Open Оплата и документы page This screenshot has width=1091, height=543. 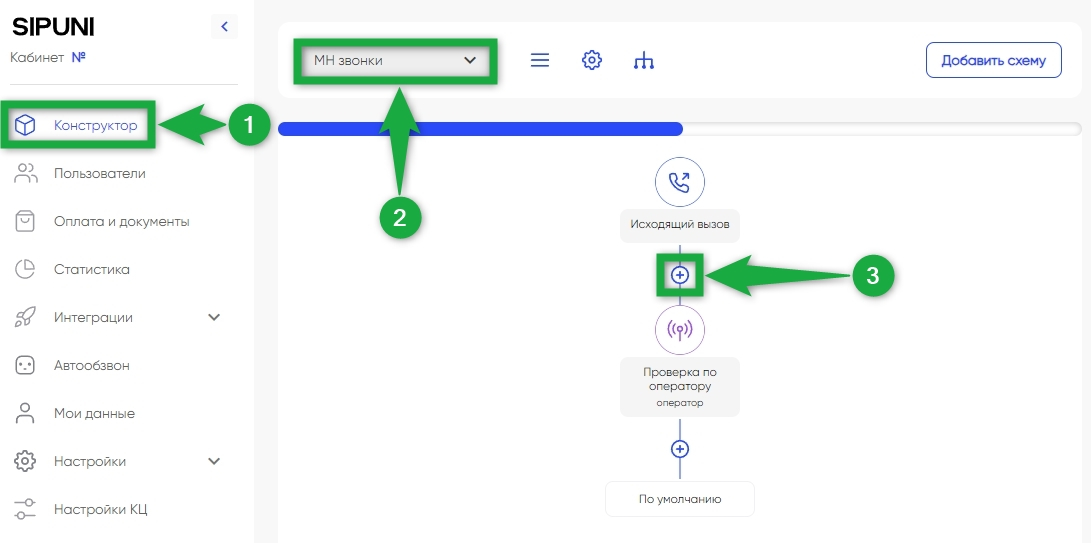[x=122, y=221]
